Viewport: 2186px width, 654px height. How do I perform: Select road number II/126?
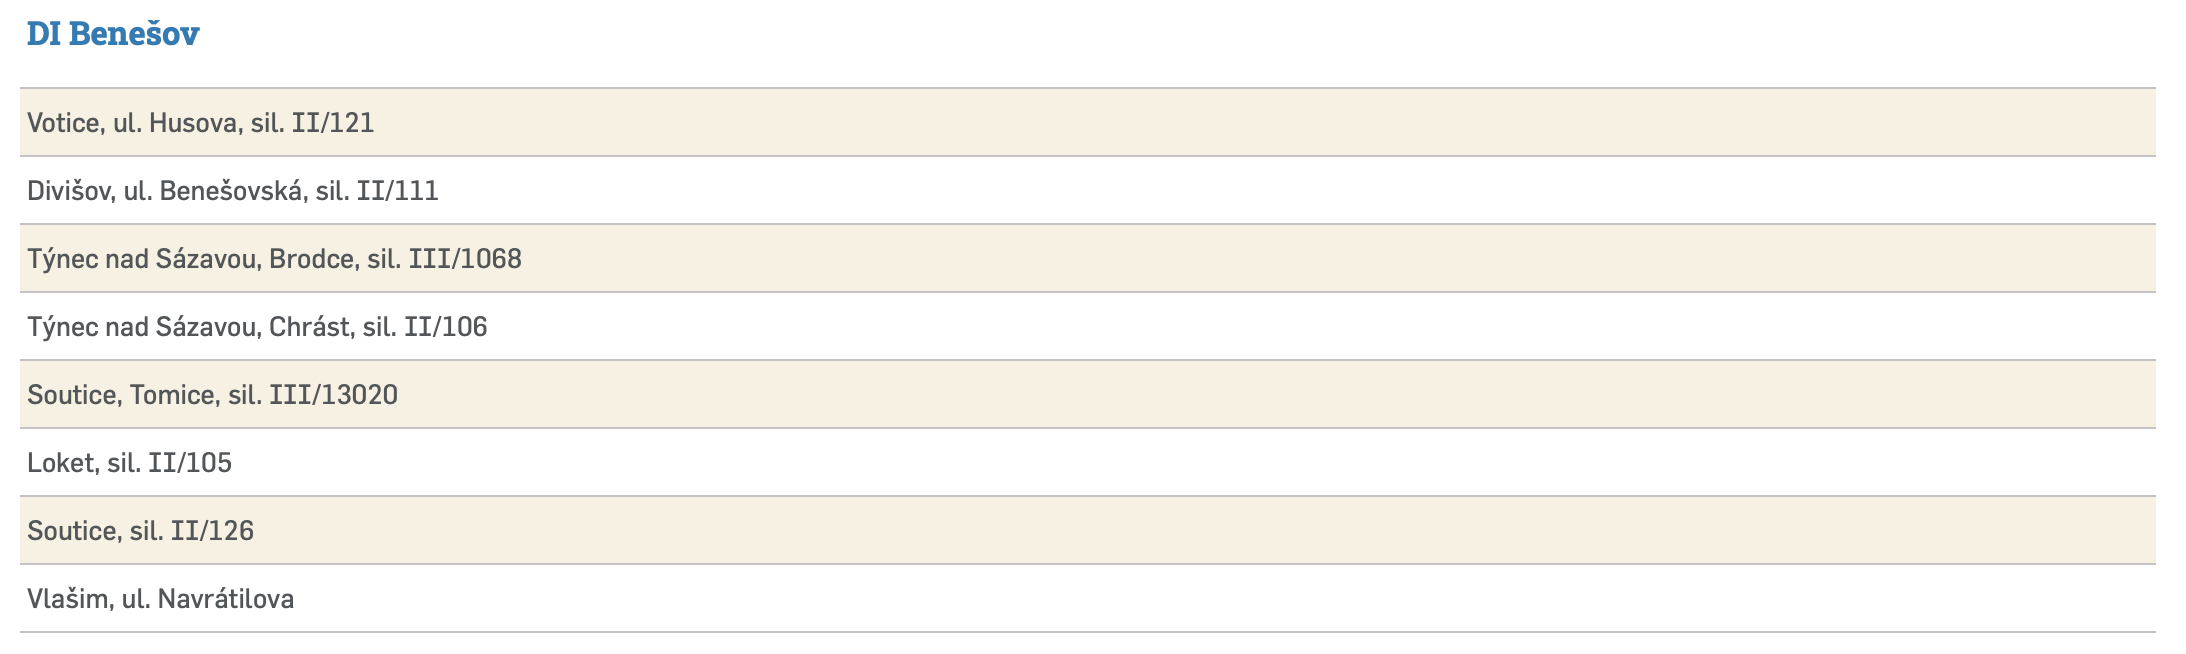212,531
